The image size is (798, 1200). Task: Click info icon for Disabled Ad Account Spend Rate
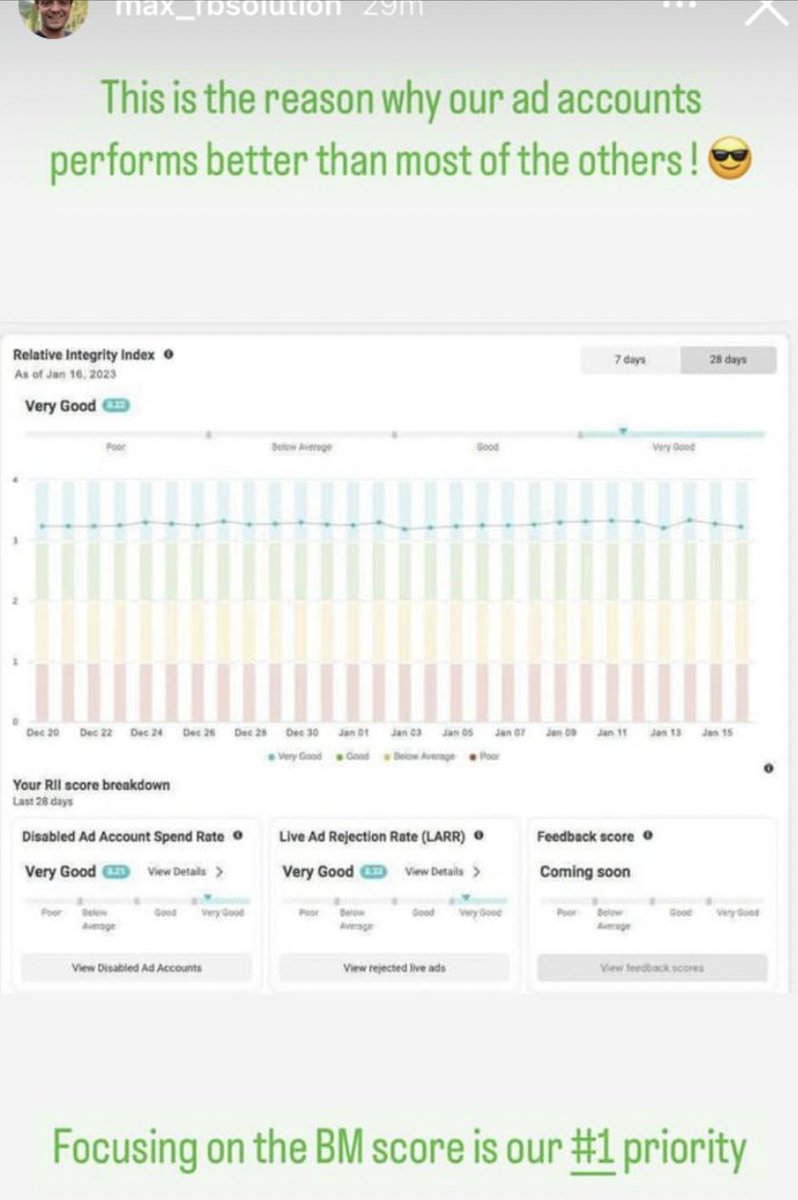point(238,835)
